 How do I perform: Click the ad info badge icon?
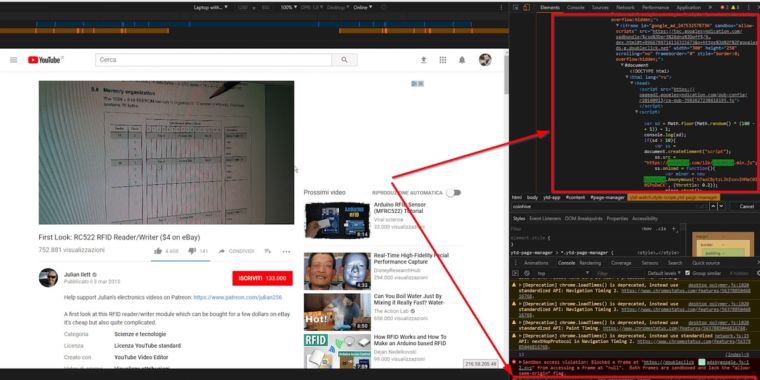417,84
